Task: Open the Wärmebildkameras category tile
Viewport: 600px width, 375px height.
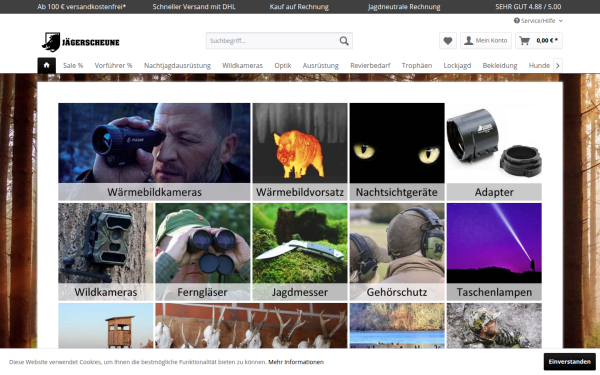Action: [154, 152]
